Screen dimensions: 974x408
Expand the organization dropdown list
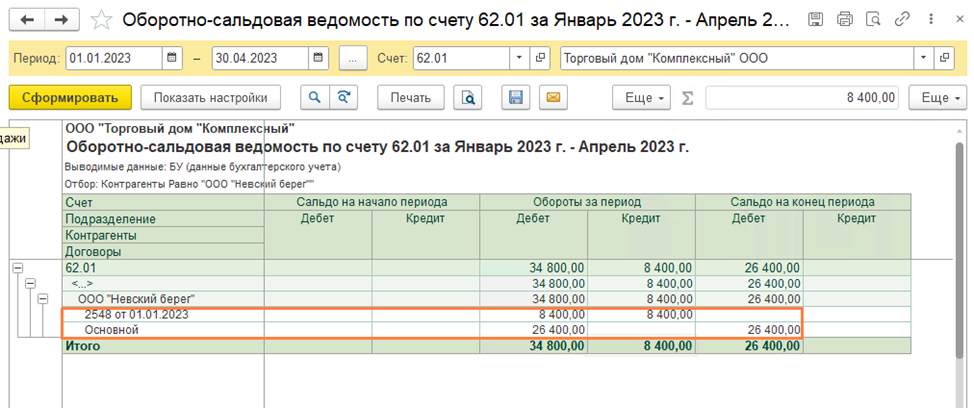[x=922, y=58]
